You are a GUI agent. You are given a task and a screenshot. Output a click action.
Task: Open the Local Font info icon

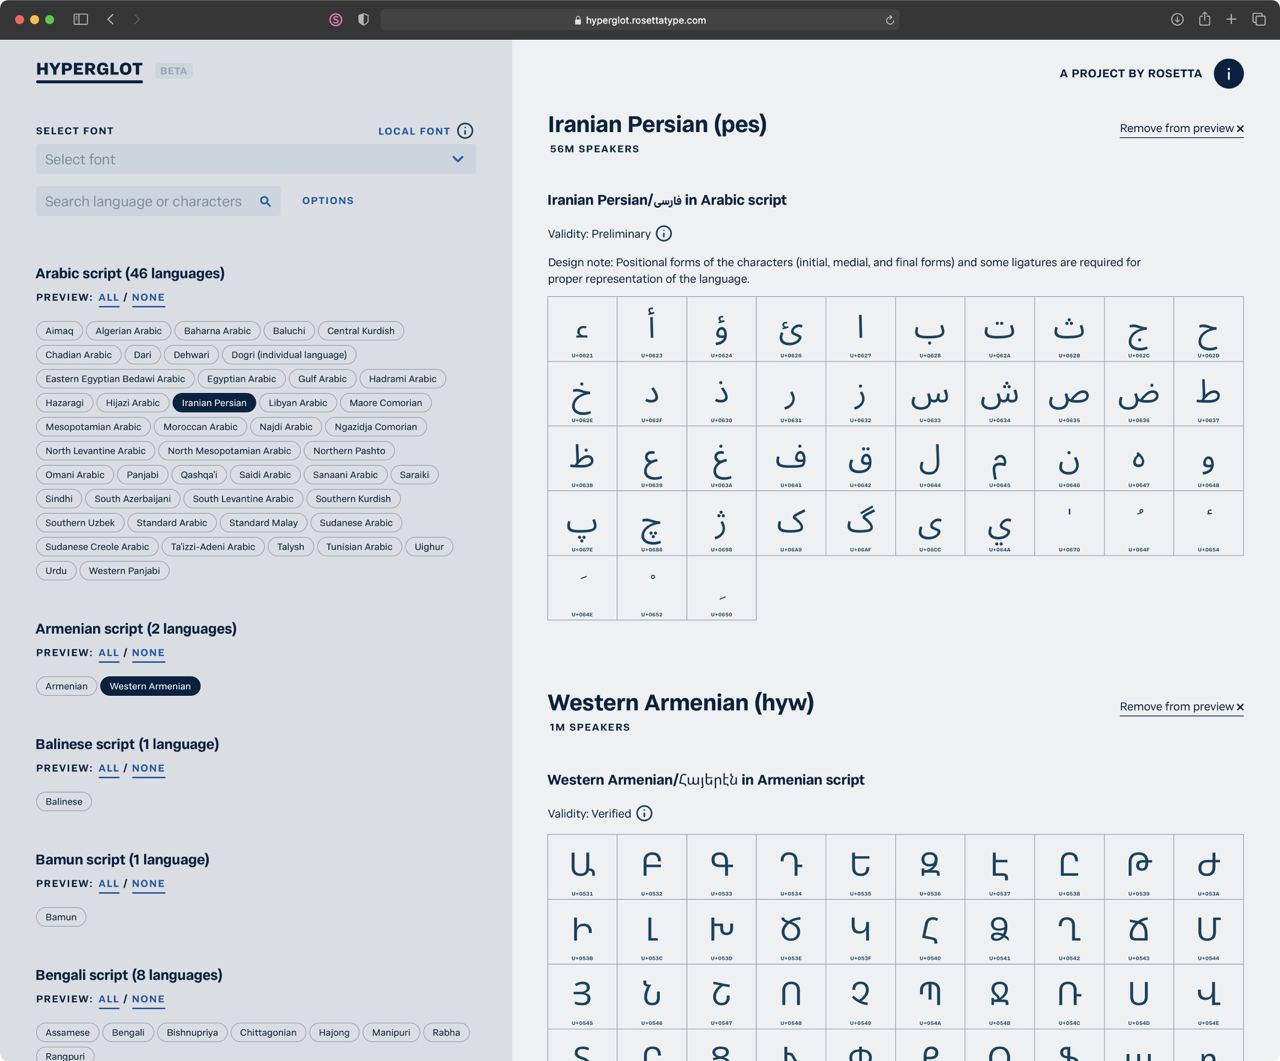click(465, 131)
